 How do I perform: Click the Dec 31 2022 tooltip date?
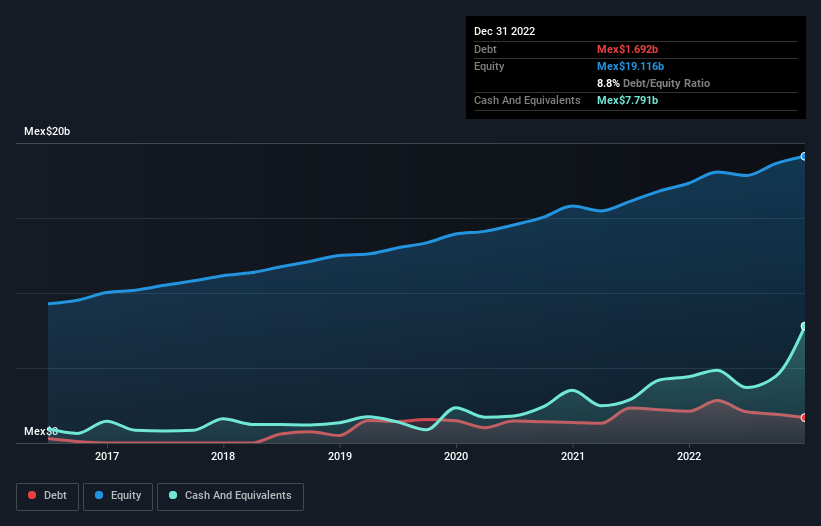coord(504,31)
